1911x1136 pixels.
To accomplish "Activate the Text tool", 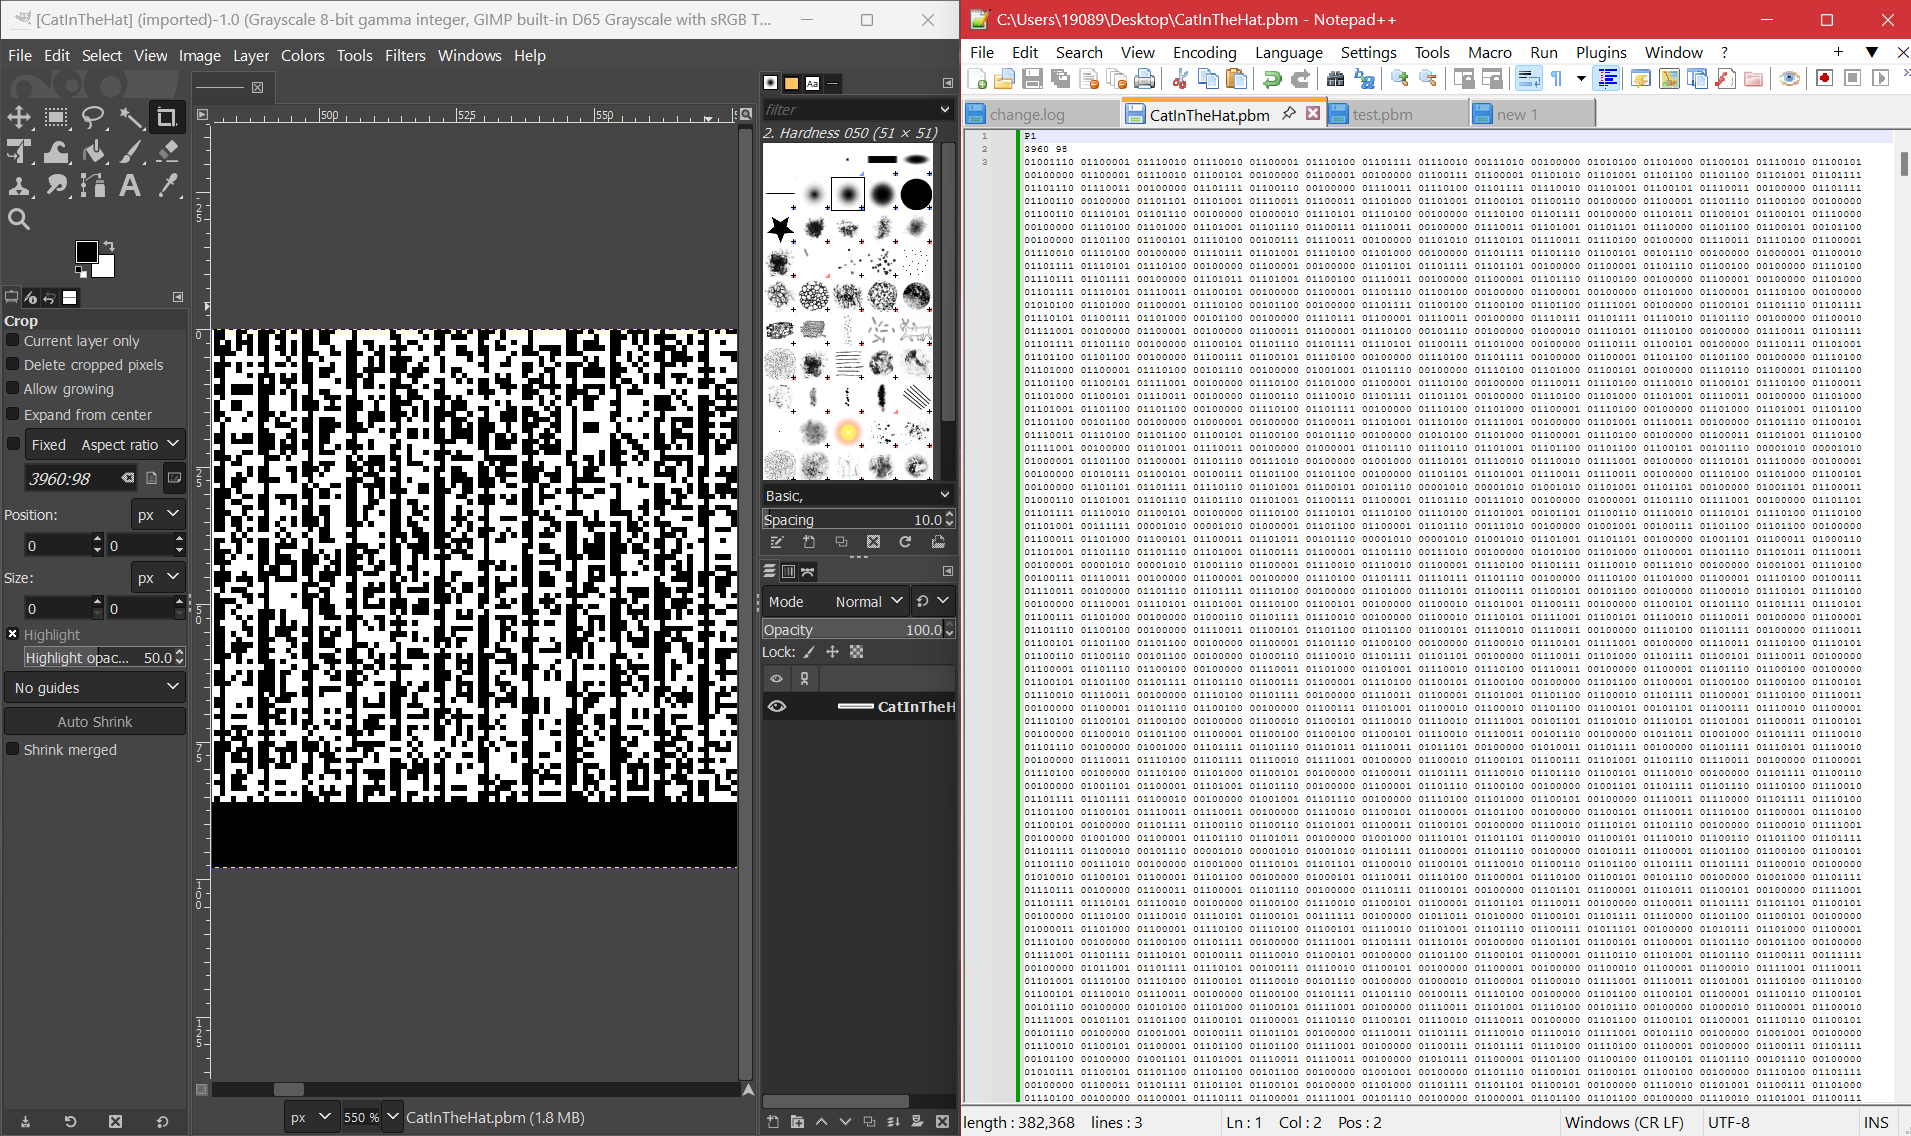I will click(x=130, y=186).
